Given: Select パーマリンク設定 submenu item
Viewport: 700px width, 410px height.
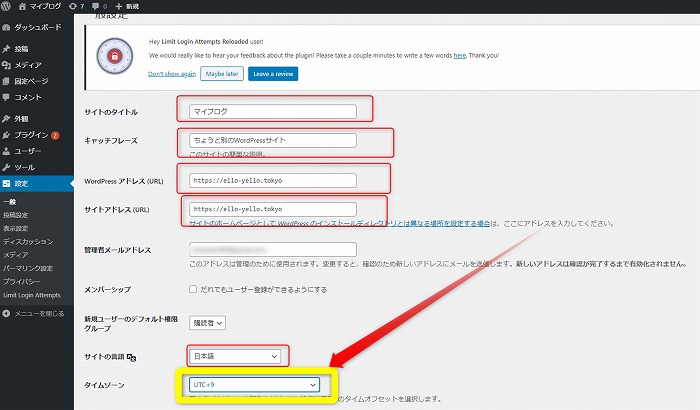Looking at the screenshot, I should pos(30,269).
